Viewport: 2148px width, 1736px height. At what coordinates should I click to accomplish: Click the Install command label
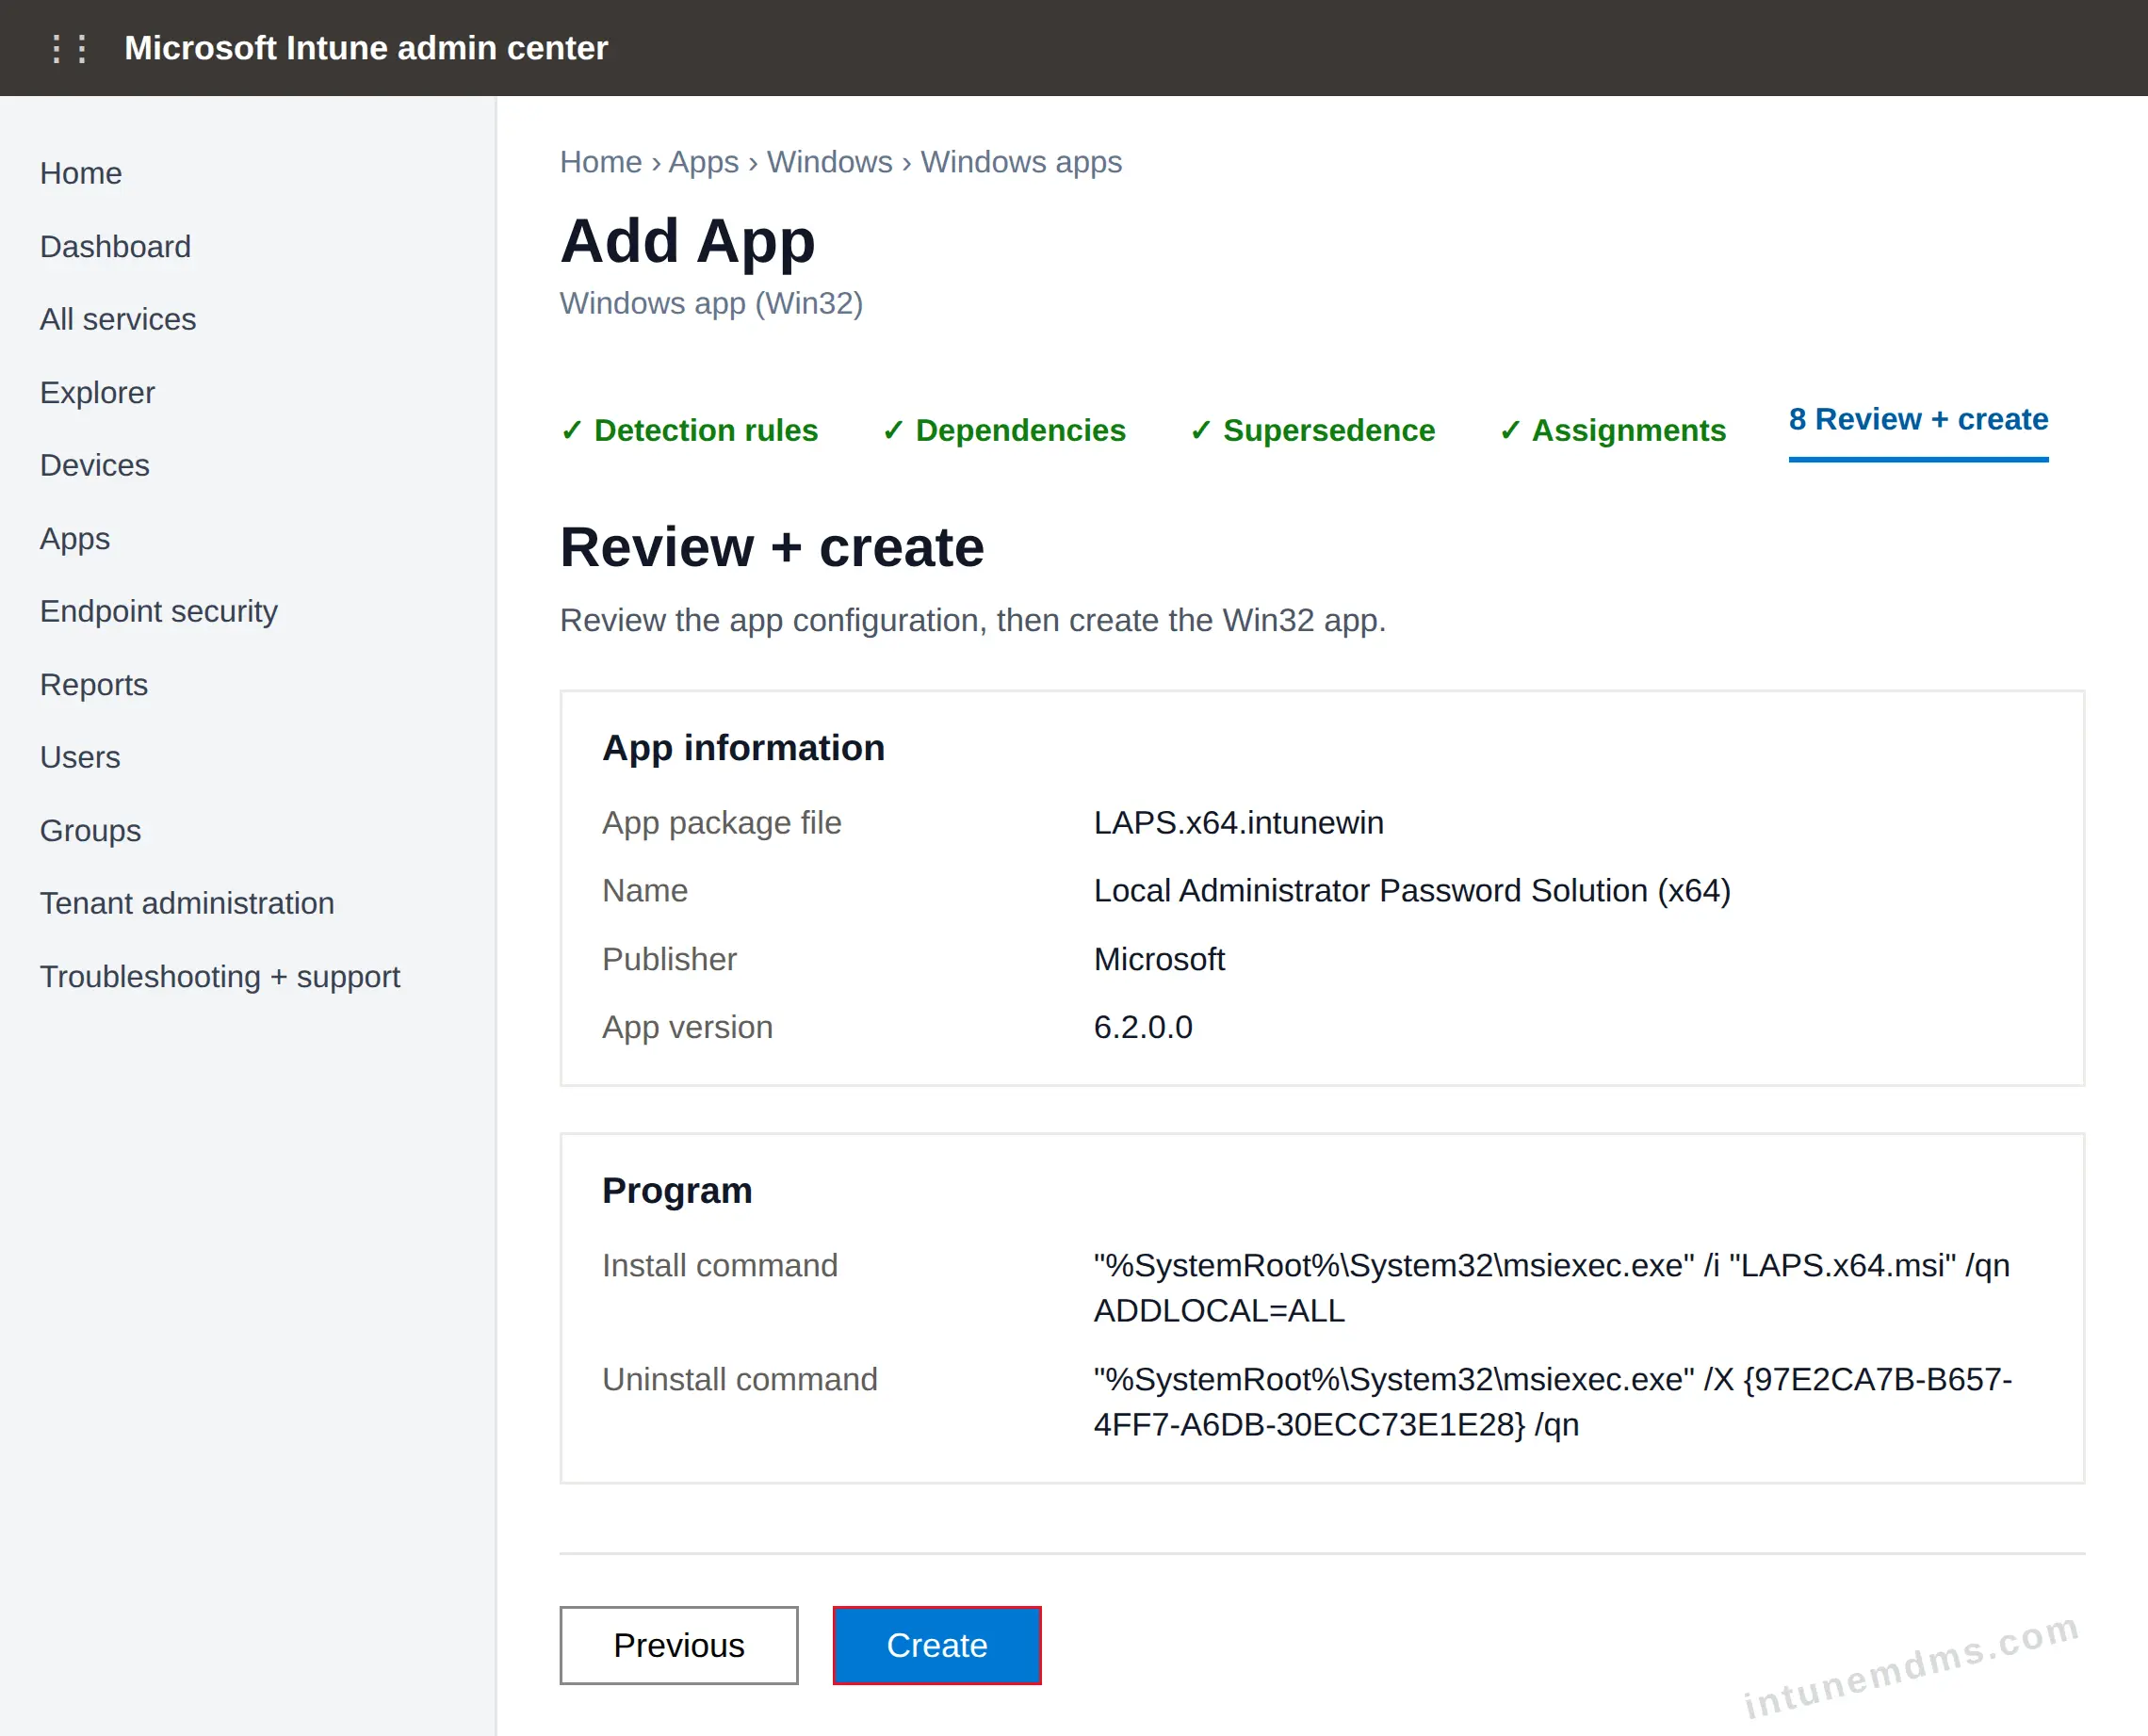[720, 1266]
